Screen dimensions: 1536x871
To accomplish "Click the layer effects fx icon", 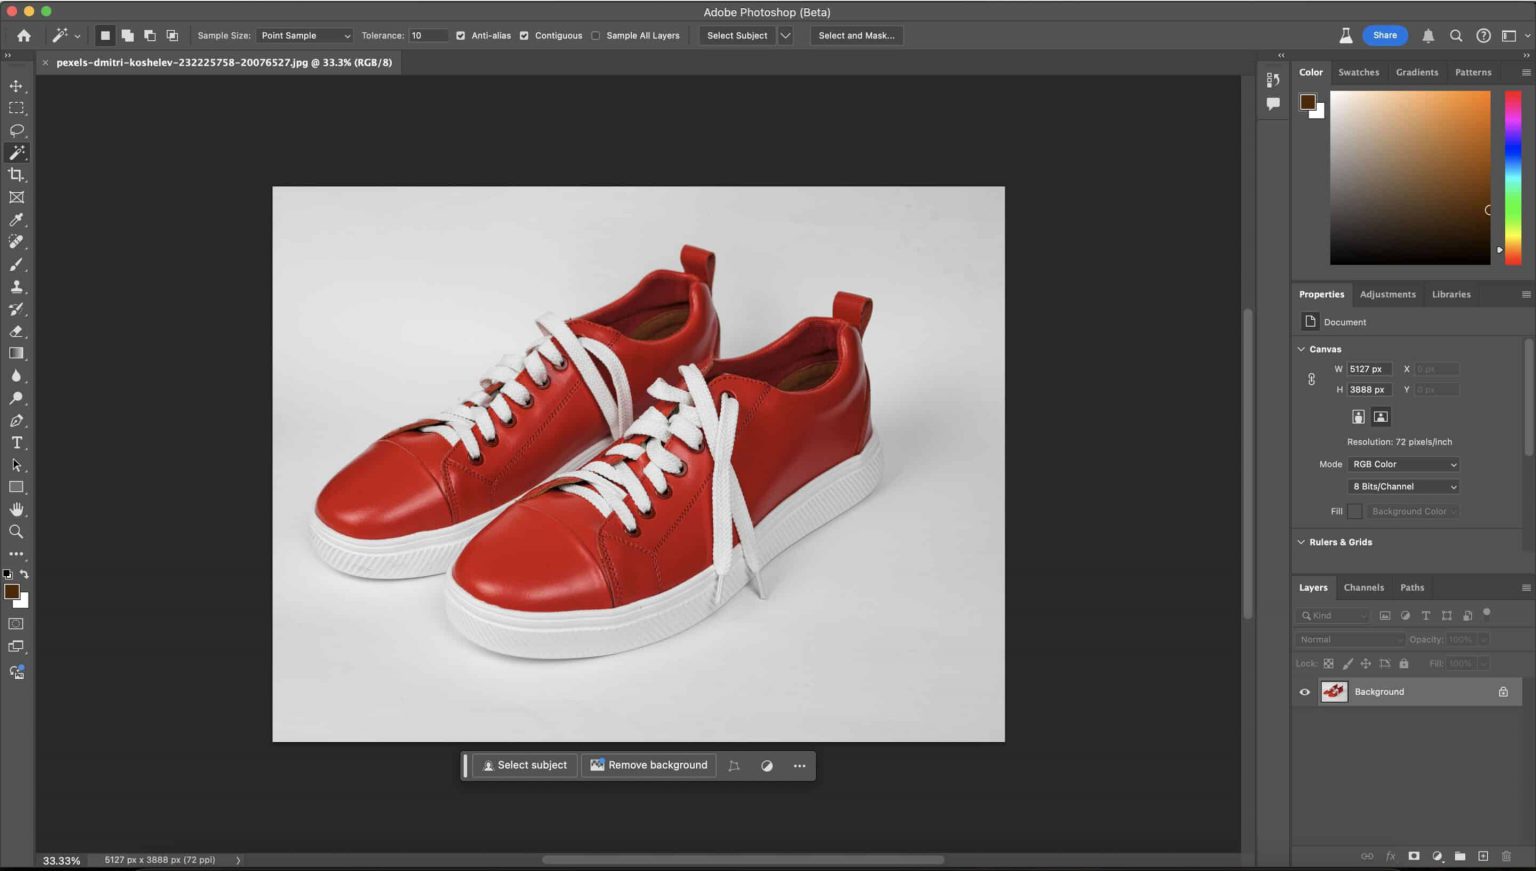I will click(1390, 857).
